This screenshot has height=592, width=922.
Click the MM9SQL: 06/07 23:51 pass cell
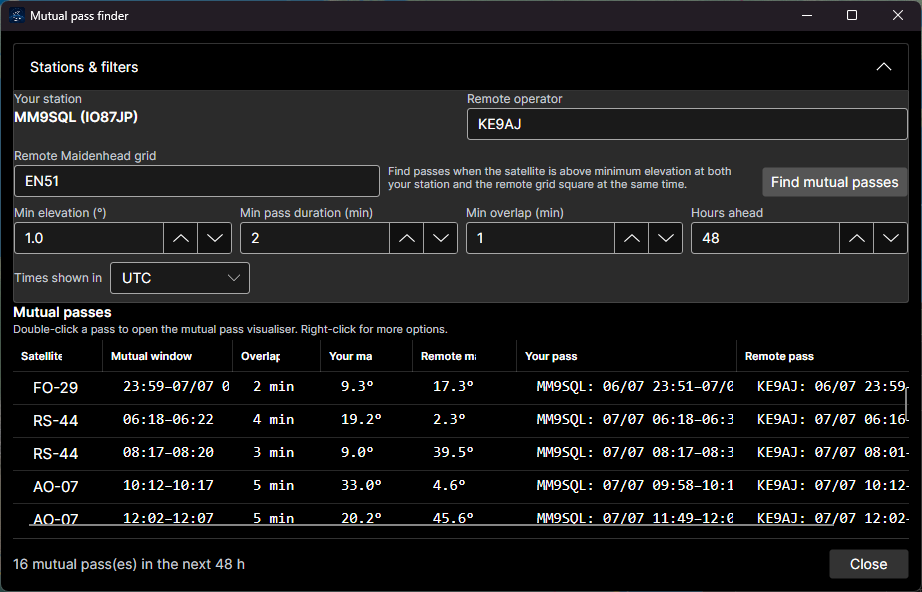point(634,386)
